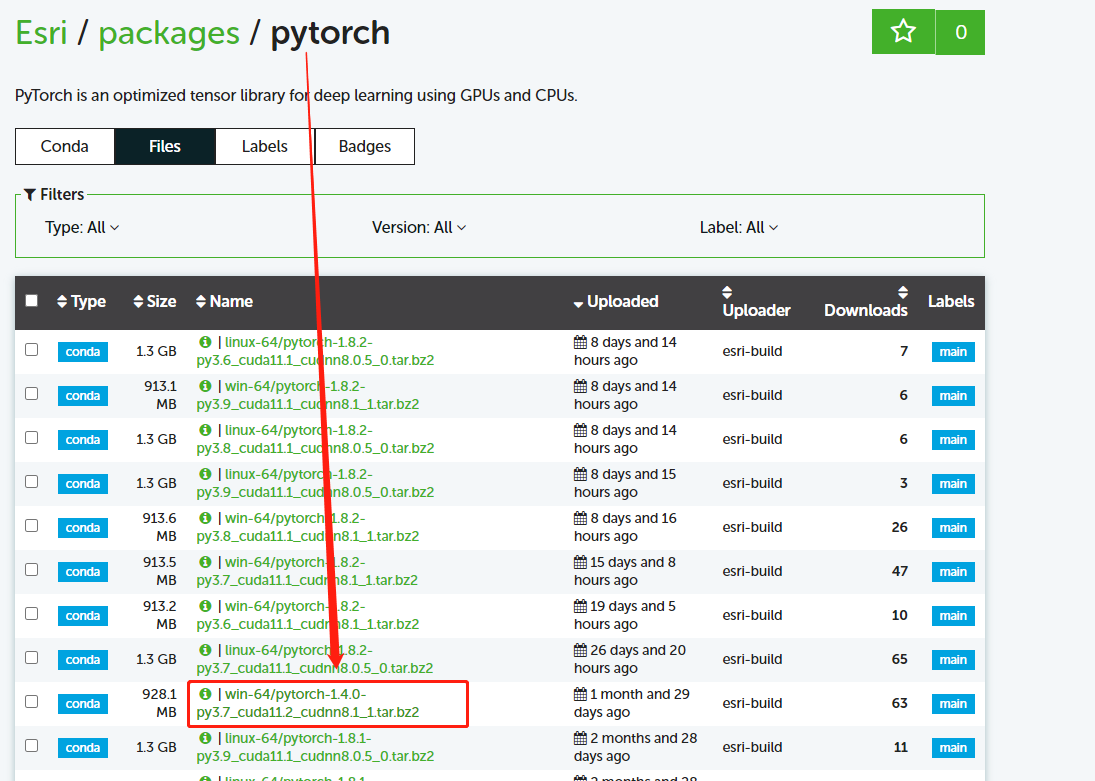Sort table by Size column

[x=155, y=302]
